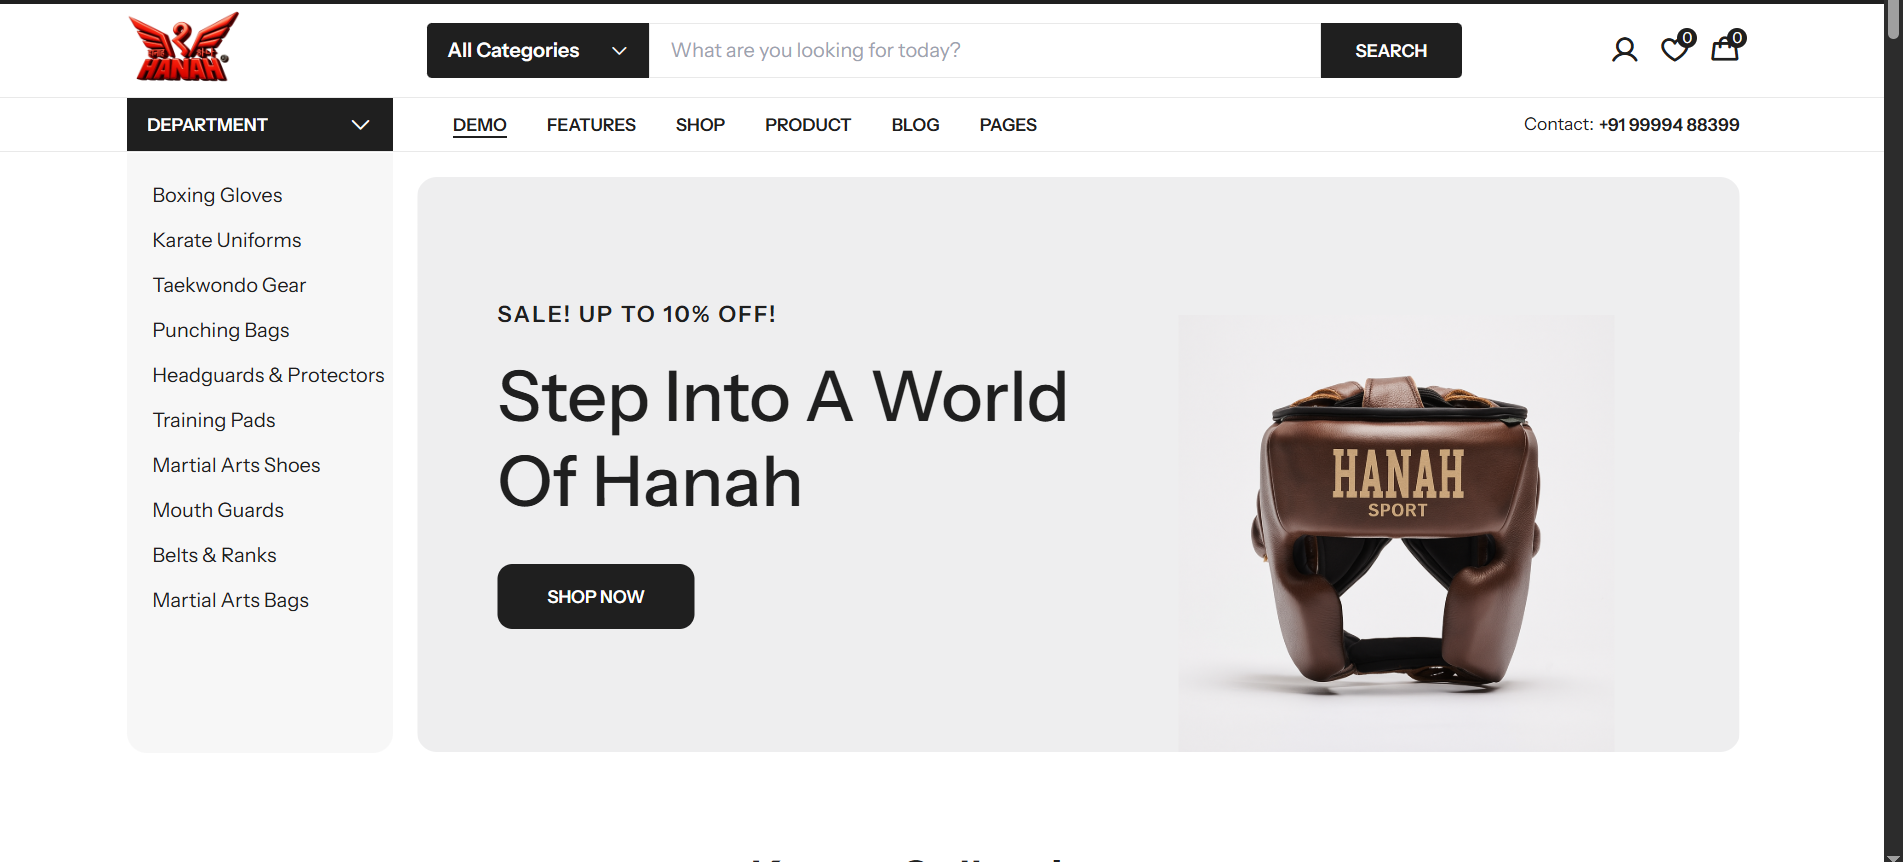Click the search input field
This screenshot has width=1903, height=862.
coord(985,50)
